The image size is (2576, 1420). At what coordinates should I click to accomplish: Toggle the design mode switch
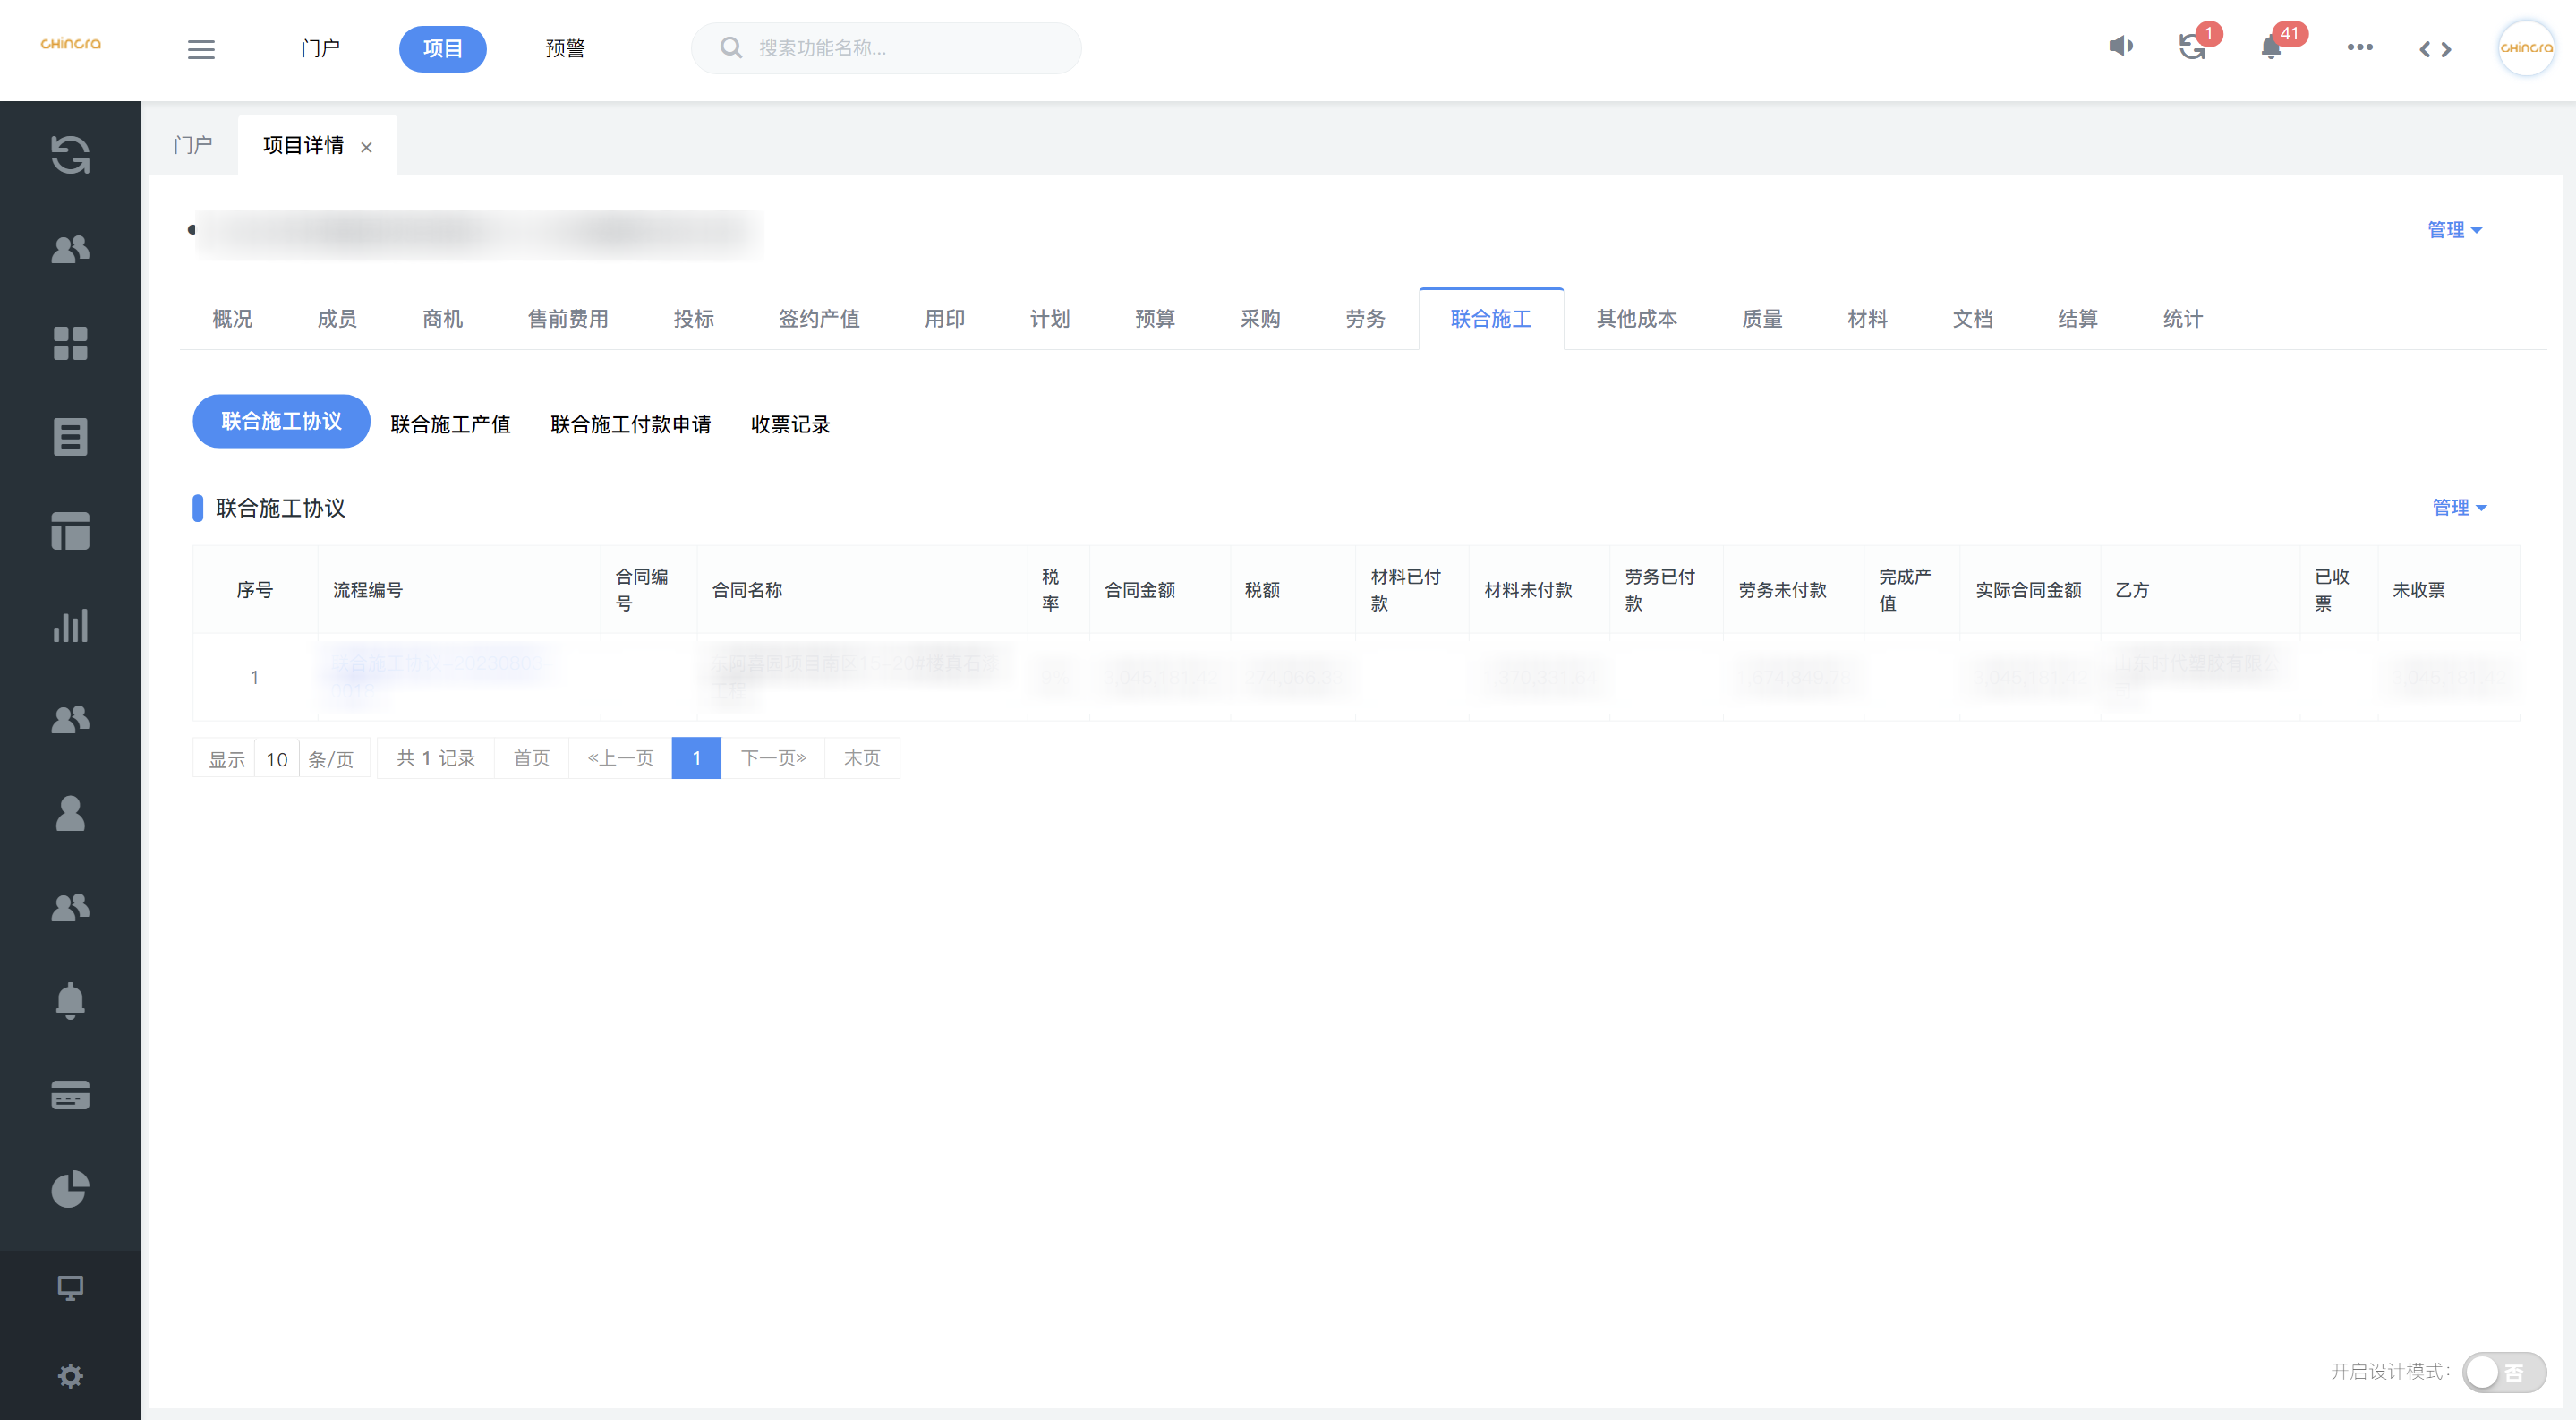click(2503, 1372)
